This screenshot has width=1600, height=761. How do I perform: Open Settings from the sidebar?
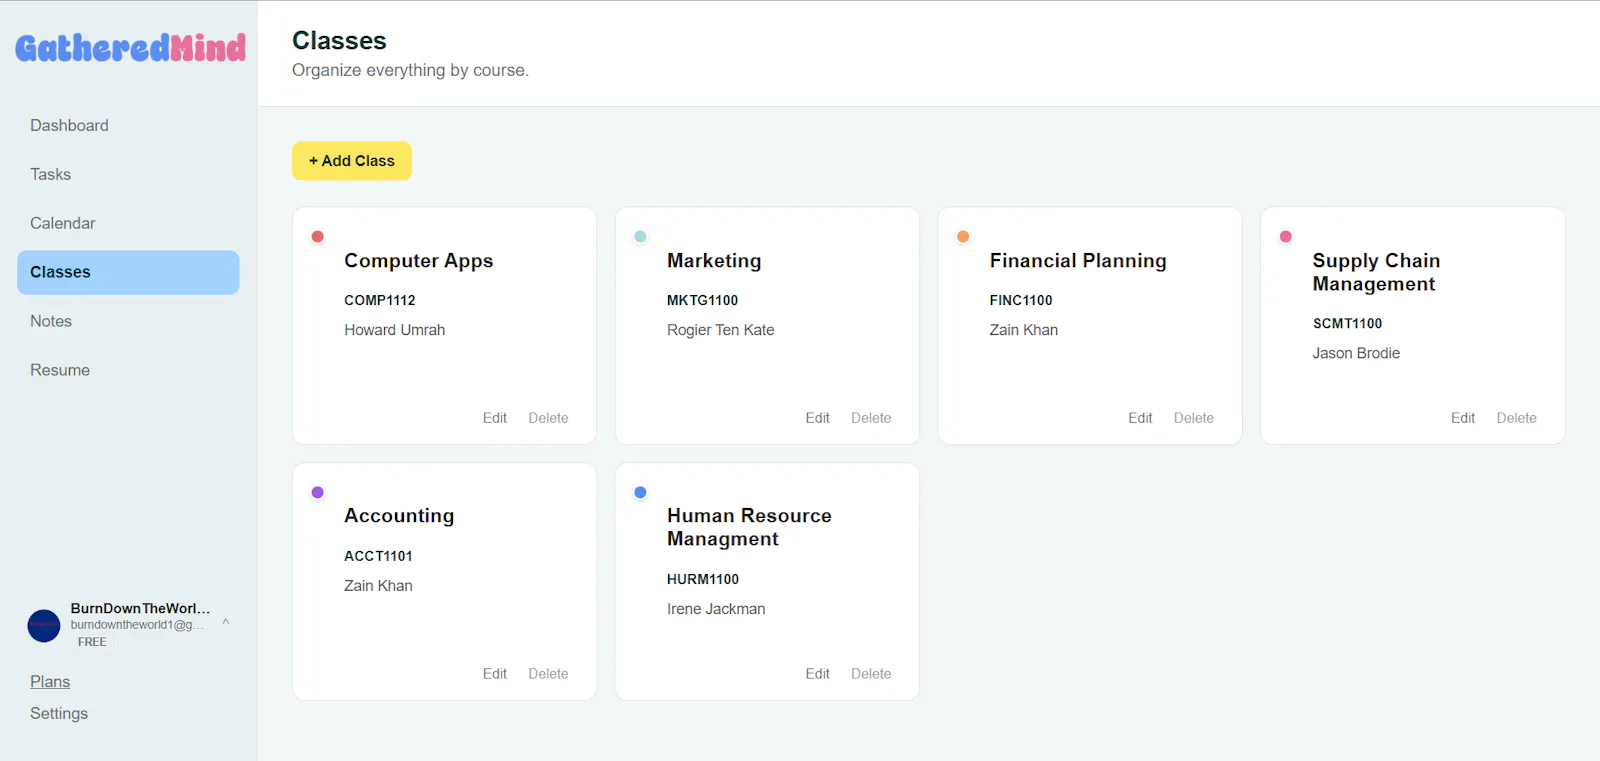59,713
